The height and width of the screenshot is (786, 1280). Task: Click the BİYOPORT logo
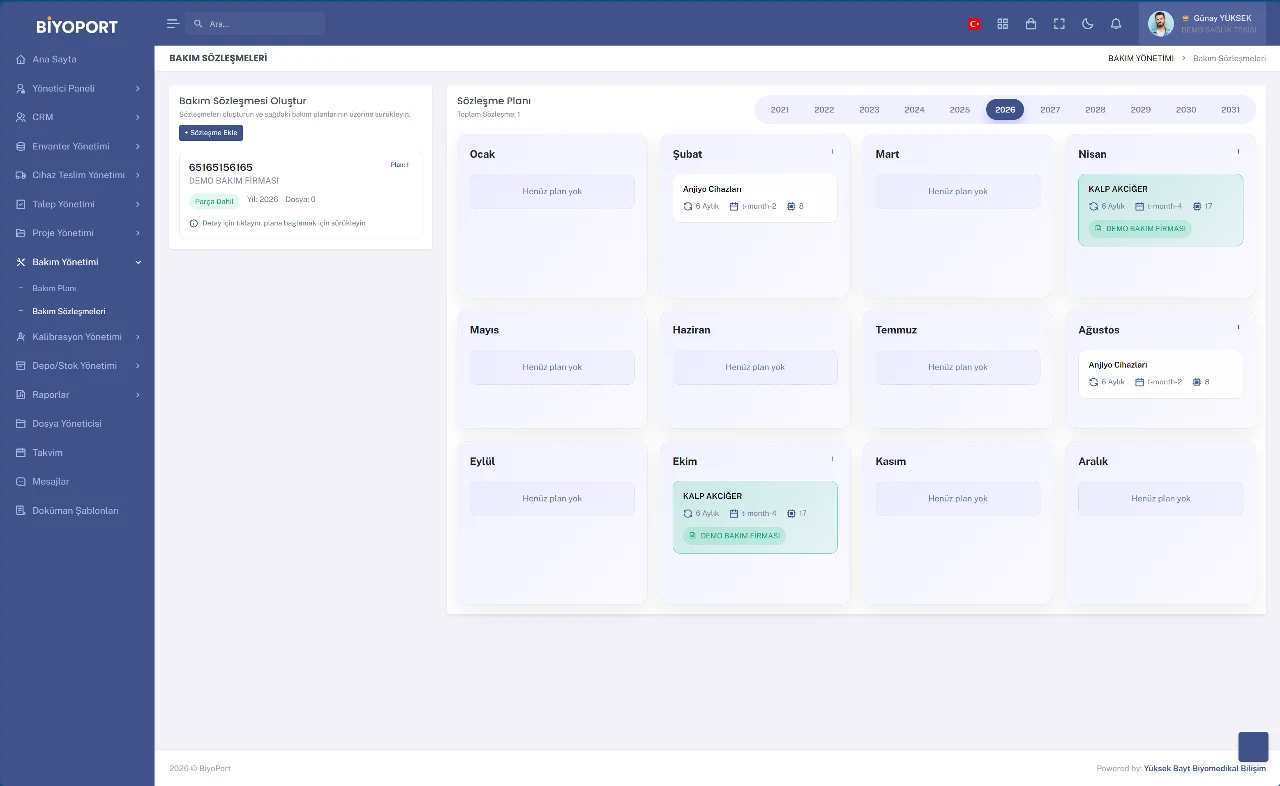click(77, 26)
